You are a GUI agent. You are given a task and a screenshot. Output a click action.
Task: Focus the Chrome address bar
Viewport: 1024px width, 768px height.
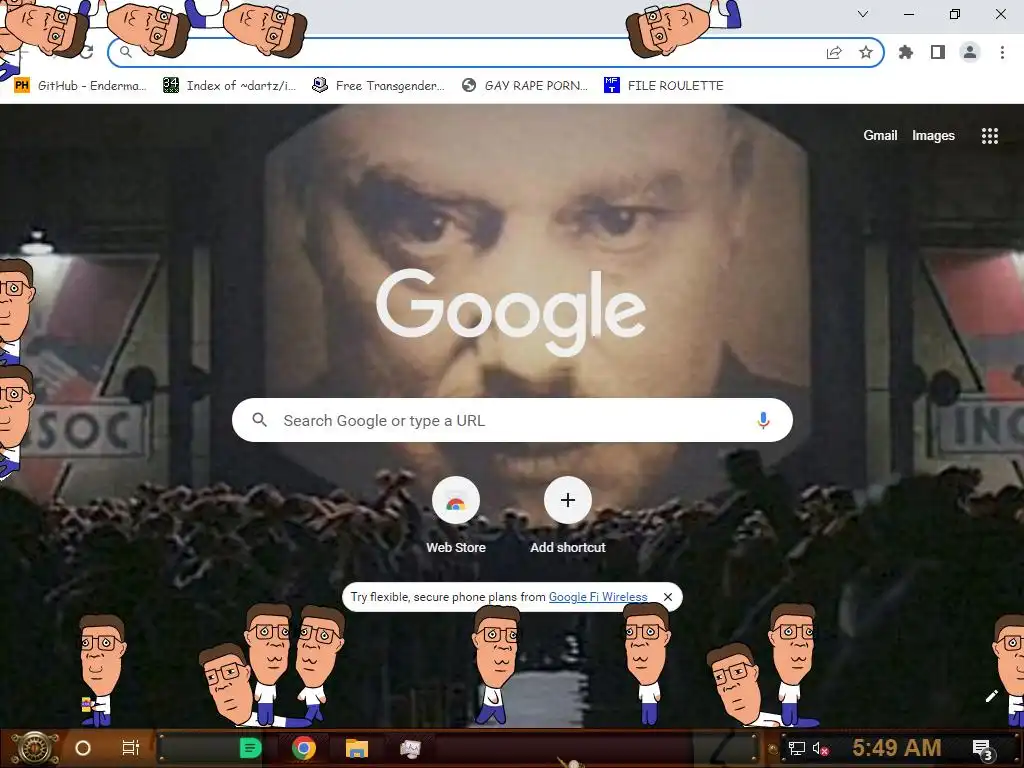(x=496, y=53)
